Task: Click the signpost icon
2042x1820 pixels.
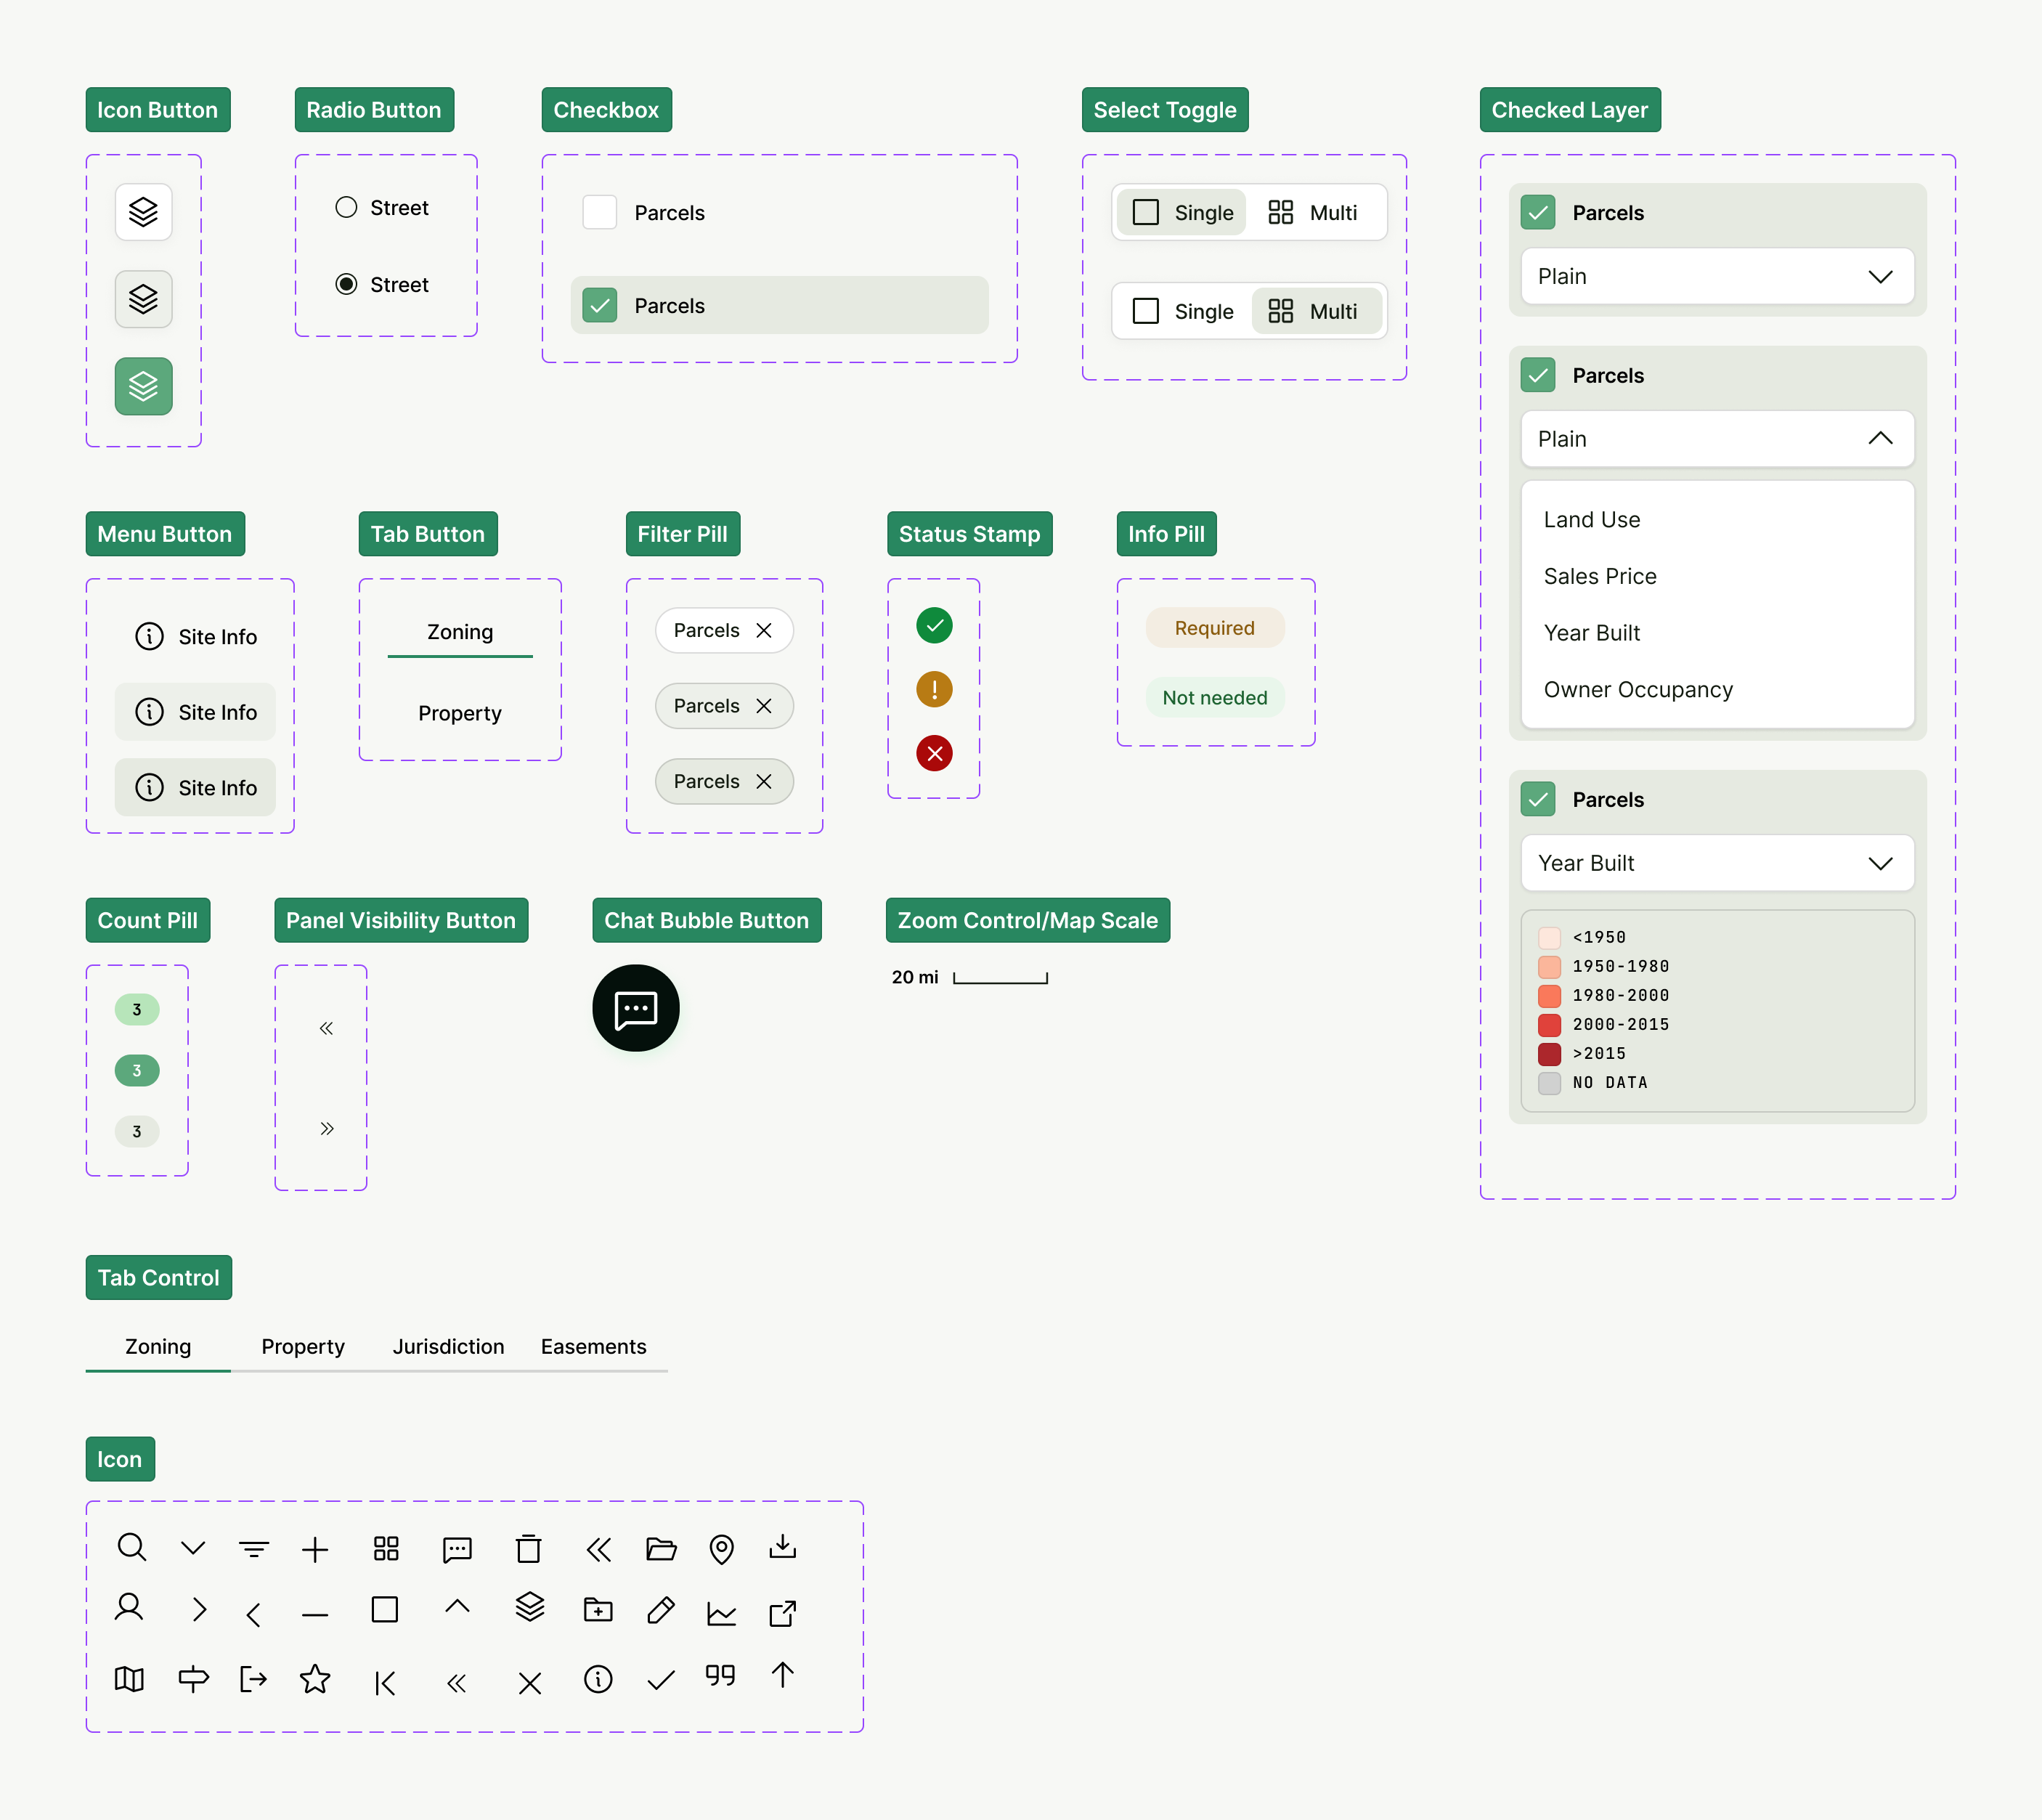Action: click(x=193, y=1679)
